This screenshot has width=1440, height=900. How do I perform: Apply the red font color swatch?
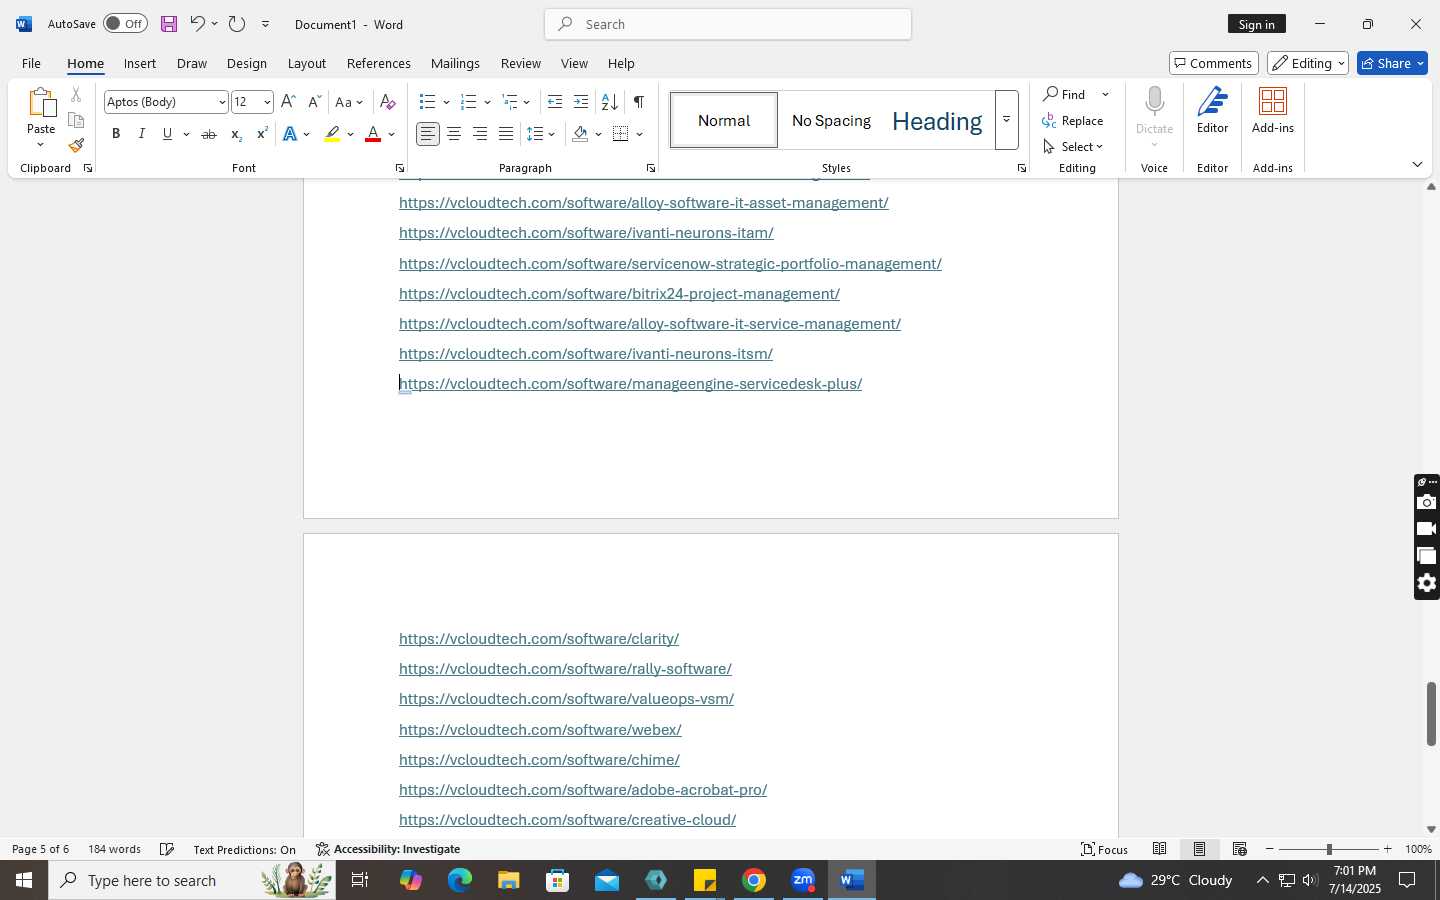click(373, 134)
